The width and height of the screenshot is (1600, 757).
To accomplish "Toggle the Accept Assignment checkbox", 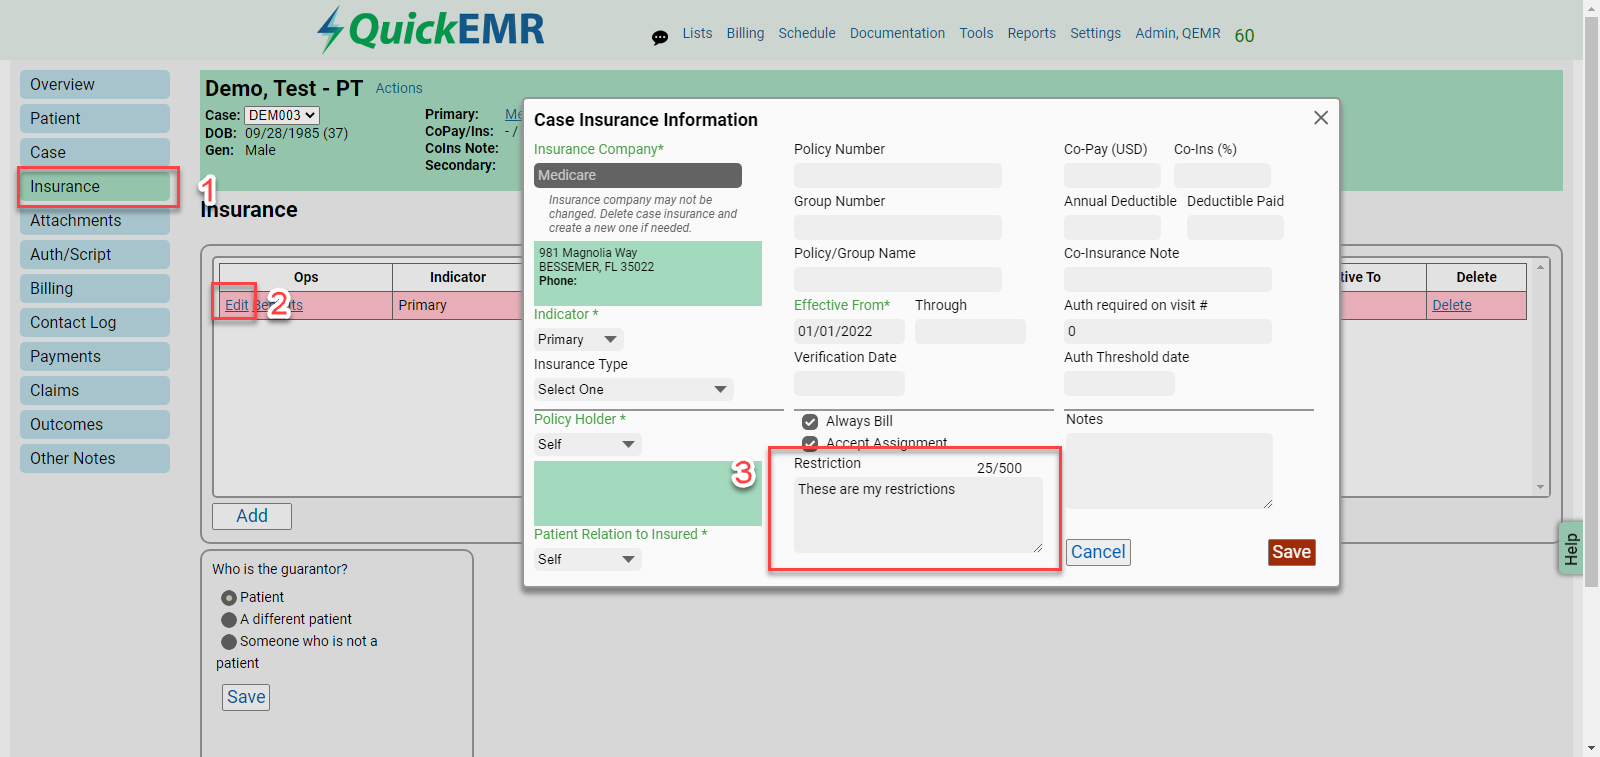I will [810, 443].
